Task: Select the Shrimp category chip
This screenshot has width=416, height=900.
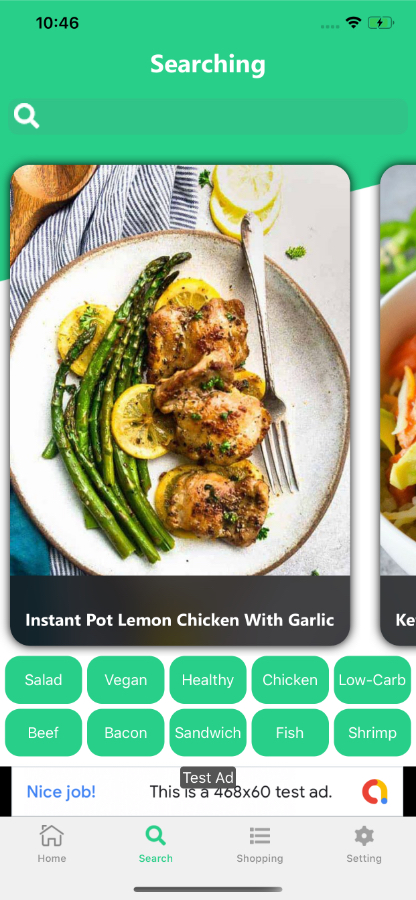Action: click(372, 732)
